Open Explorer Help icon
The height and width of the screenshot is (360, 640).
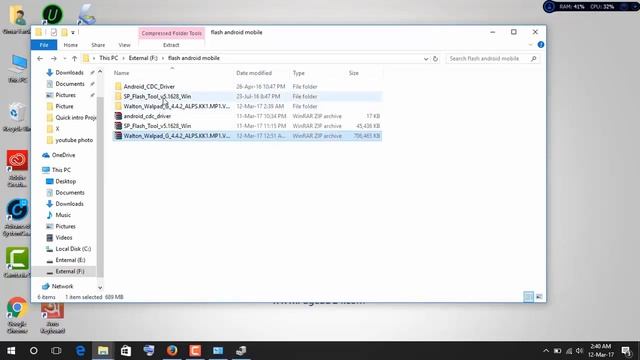541,45
